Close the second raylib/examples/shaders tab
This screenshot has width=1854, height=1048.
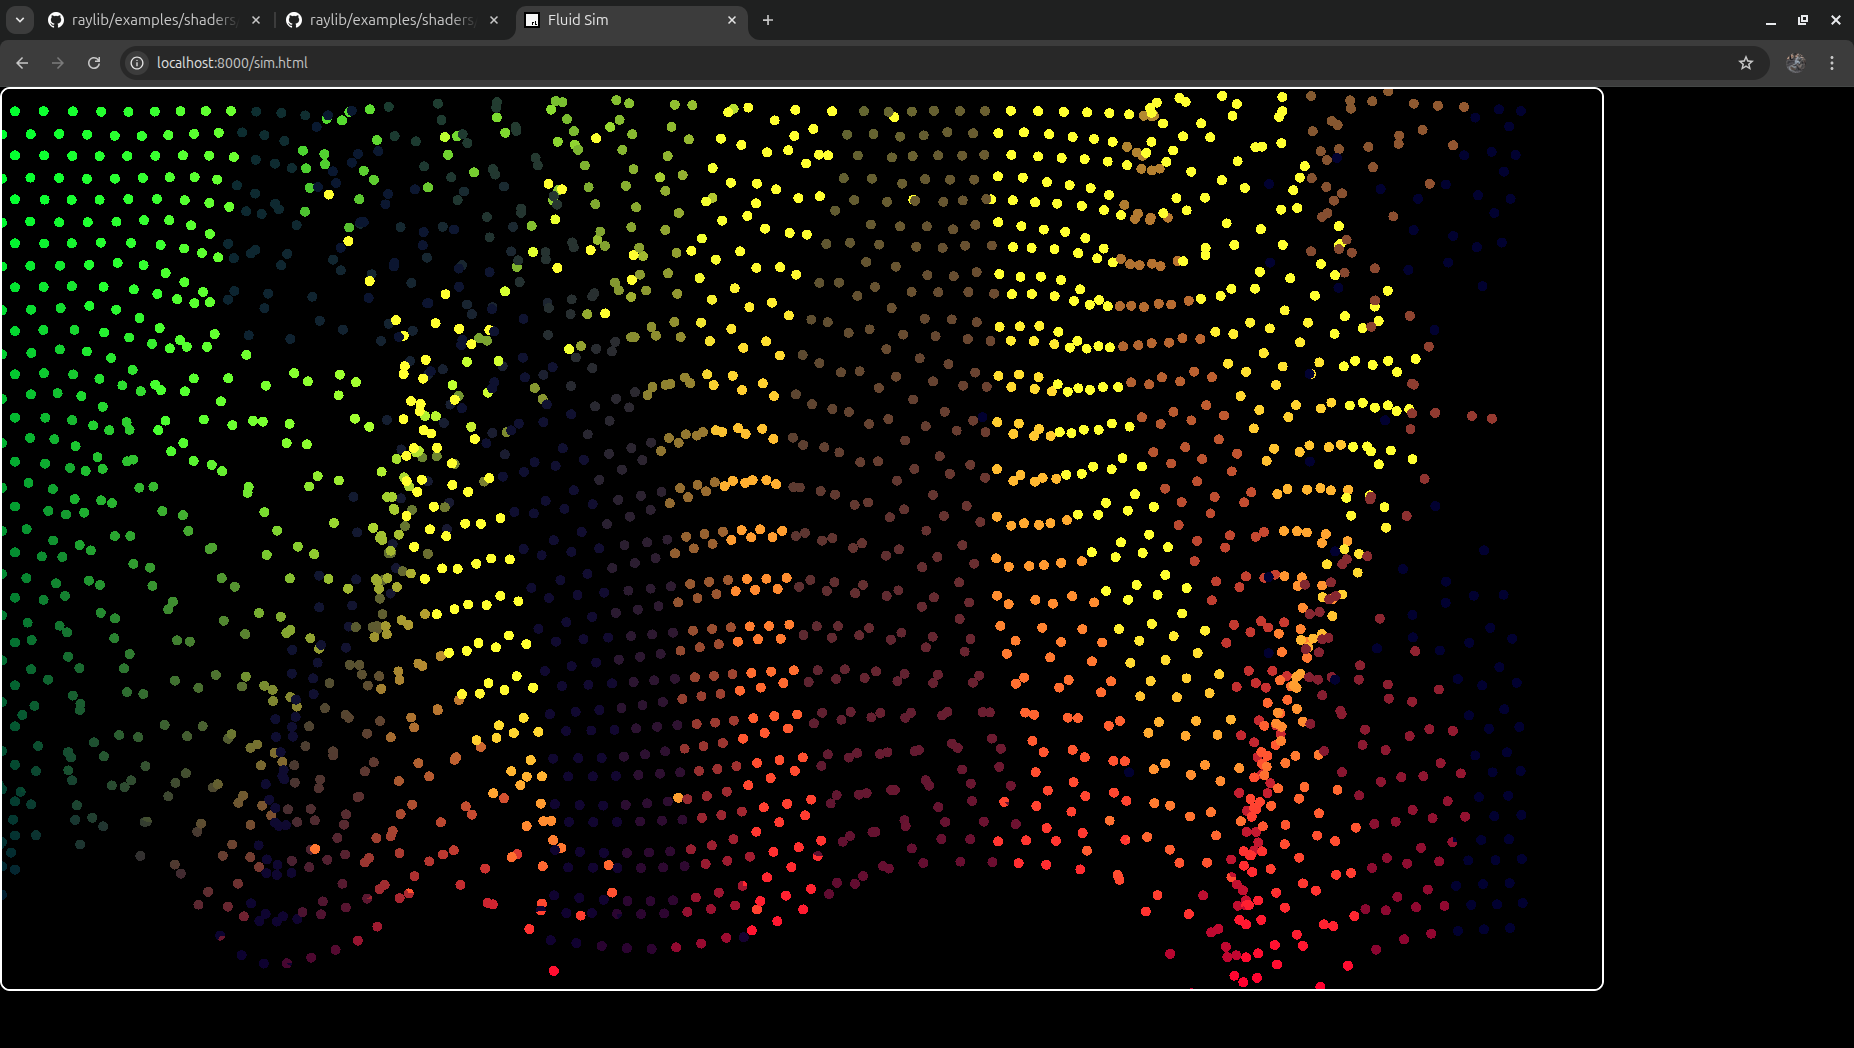(494, 20)
